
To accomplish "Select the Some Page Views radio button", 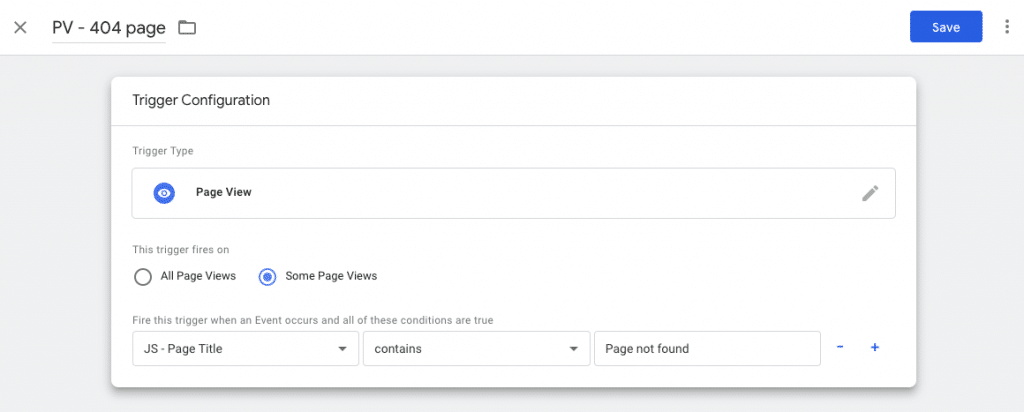I will coord(267,277).
